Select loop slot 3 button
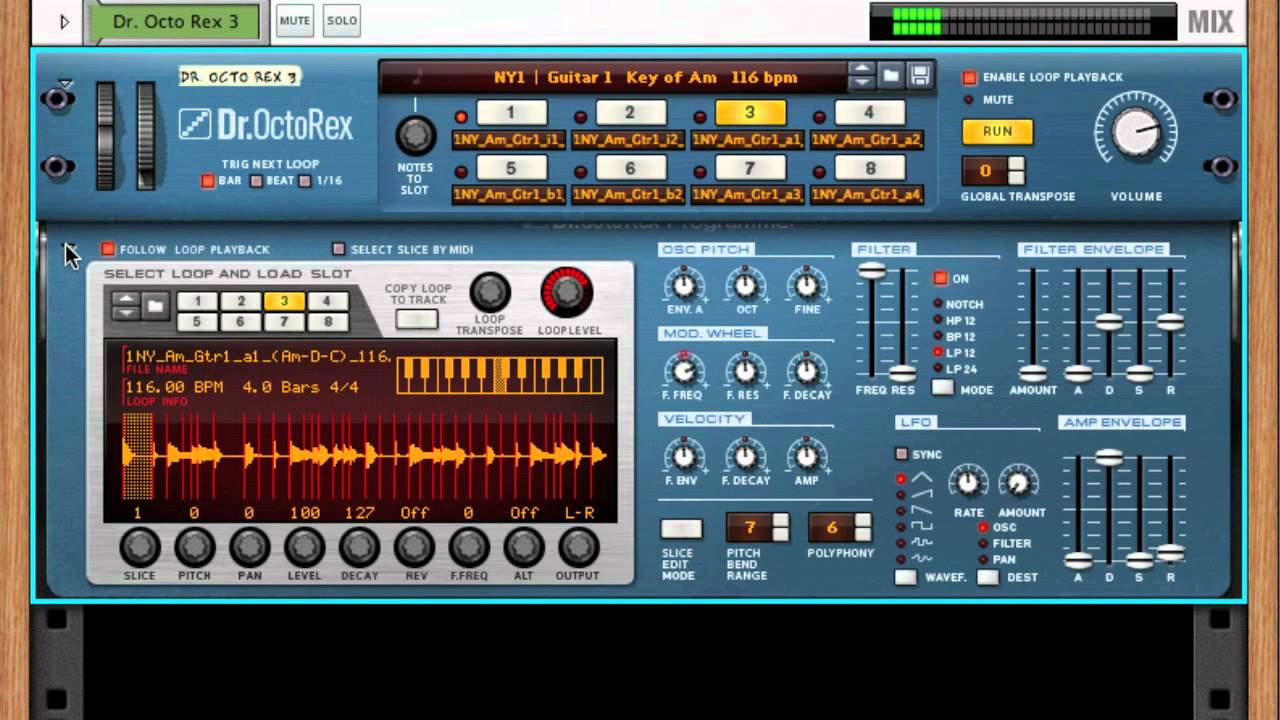 (750, 113)
